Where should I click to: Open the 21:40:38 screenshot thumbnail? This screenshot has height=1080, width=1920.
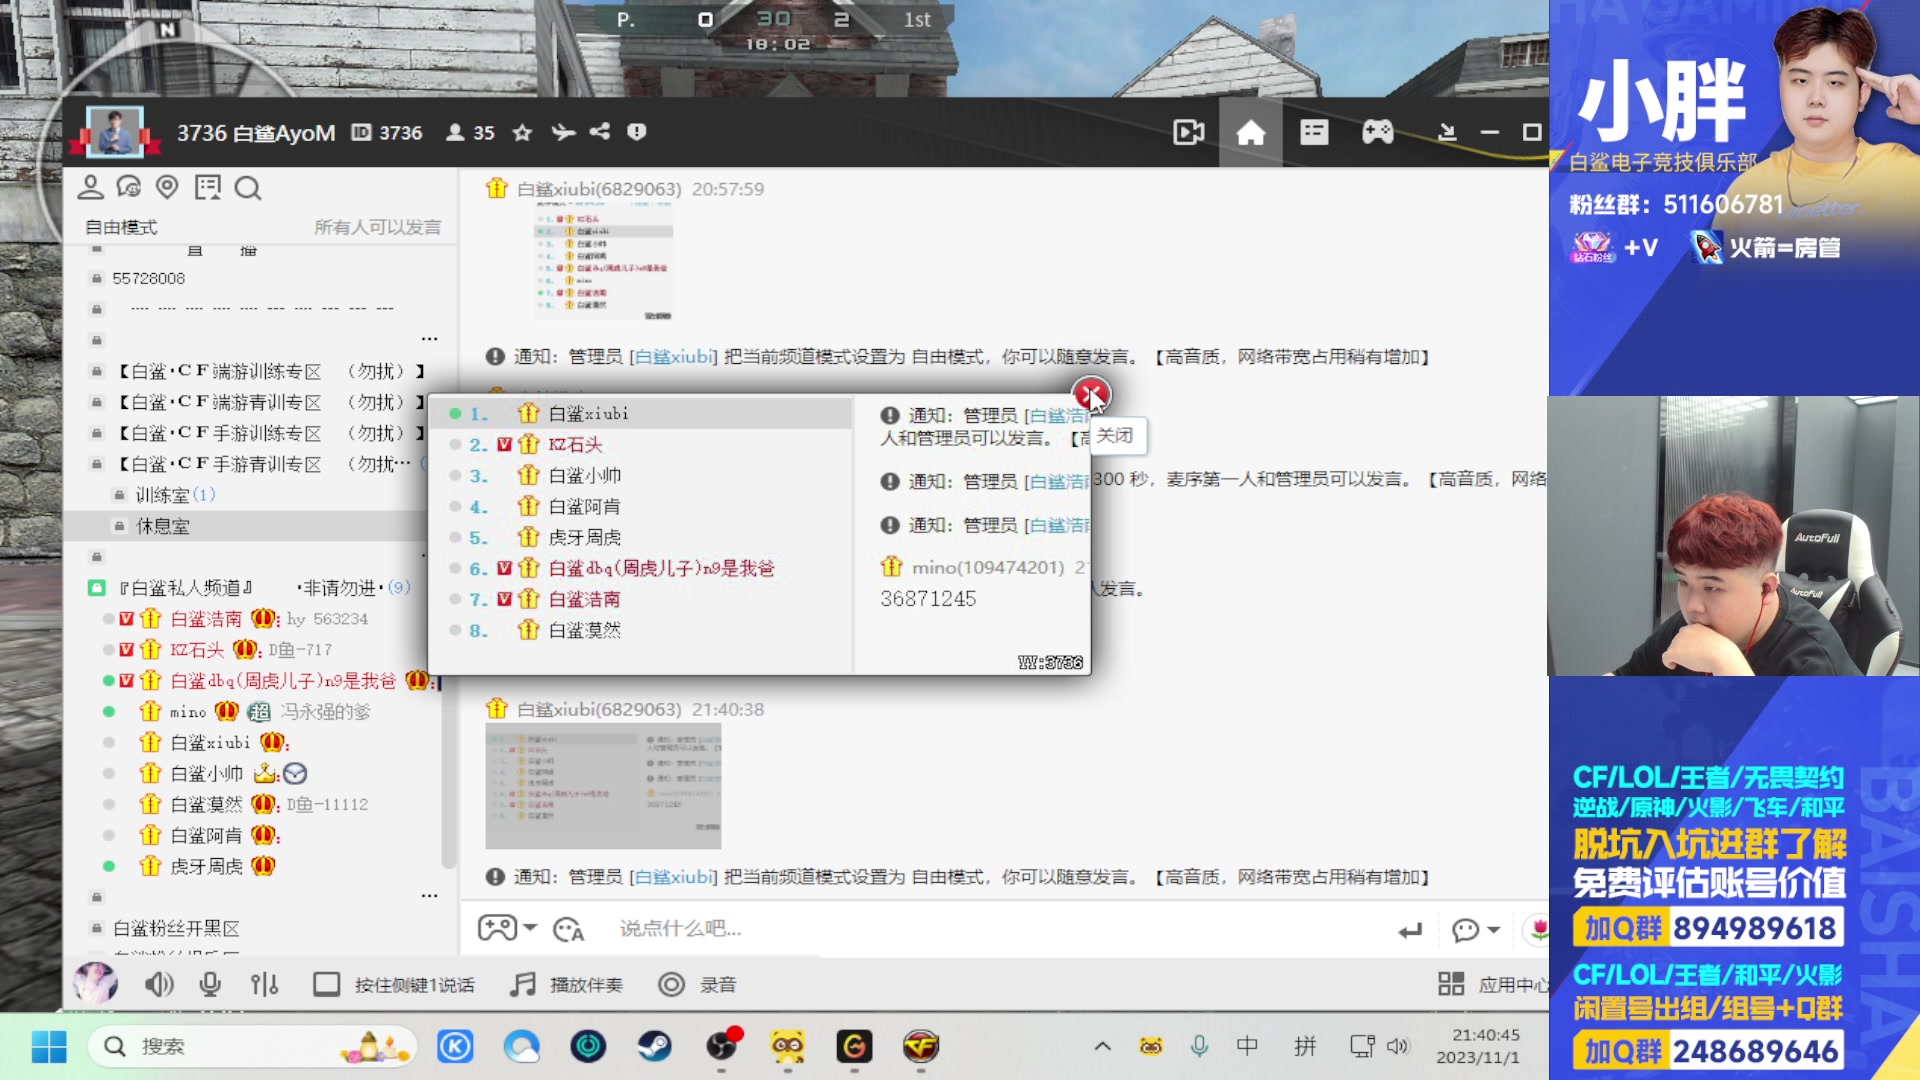(x=603, y=786)
